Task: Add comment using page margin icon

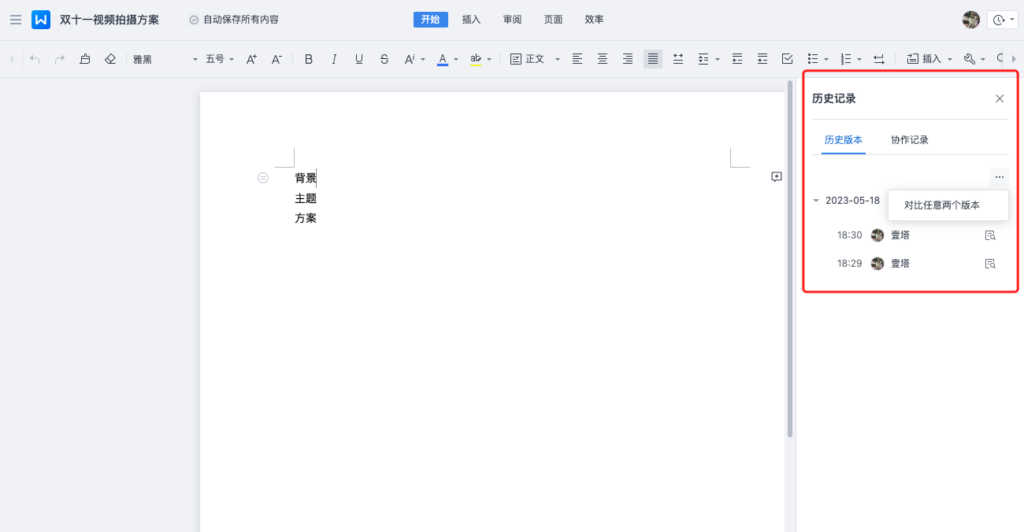Action: [x=776, y=177]
